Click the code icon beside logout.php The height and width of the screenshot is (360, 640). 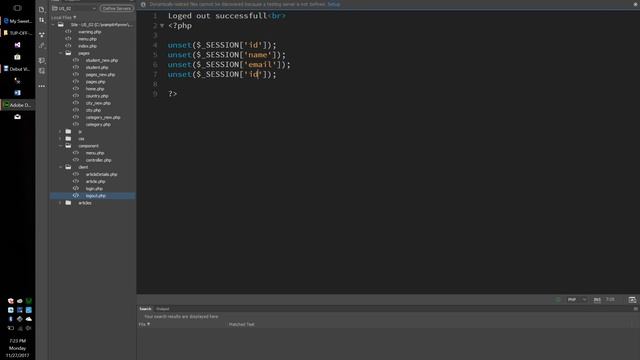click(76, 196)
